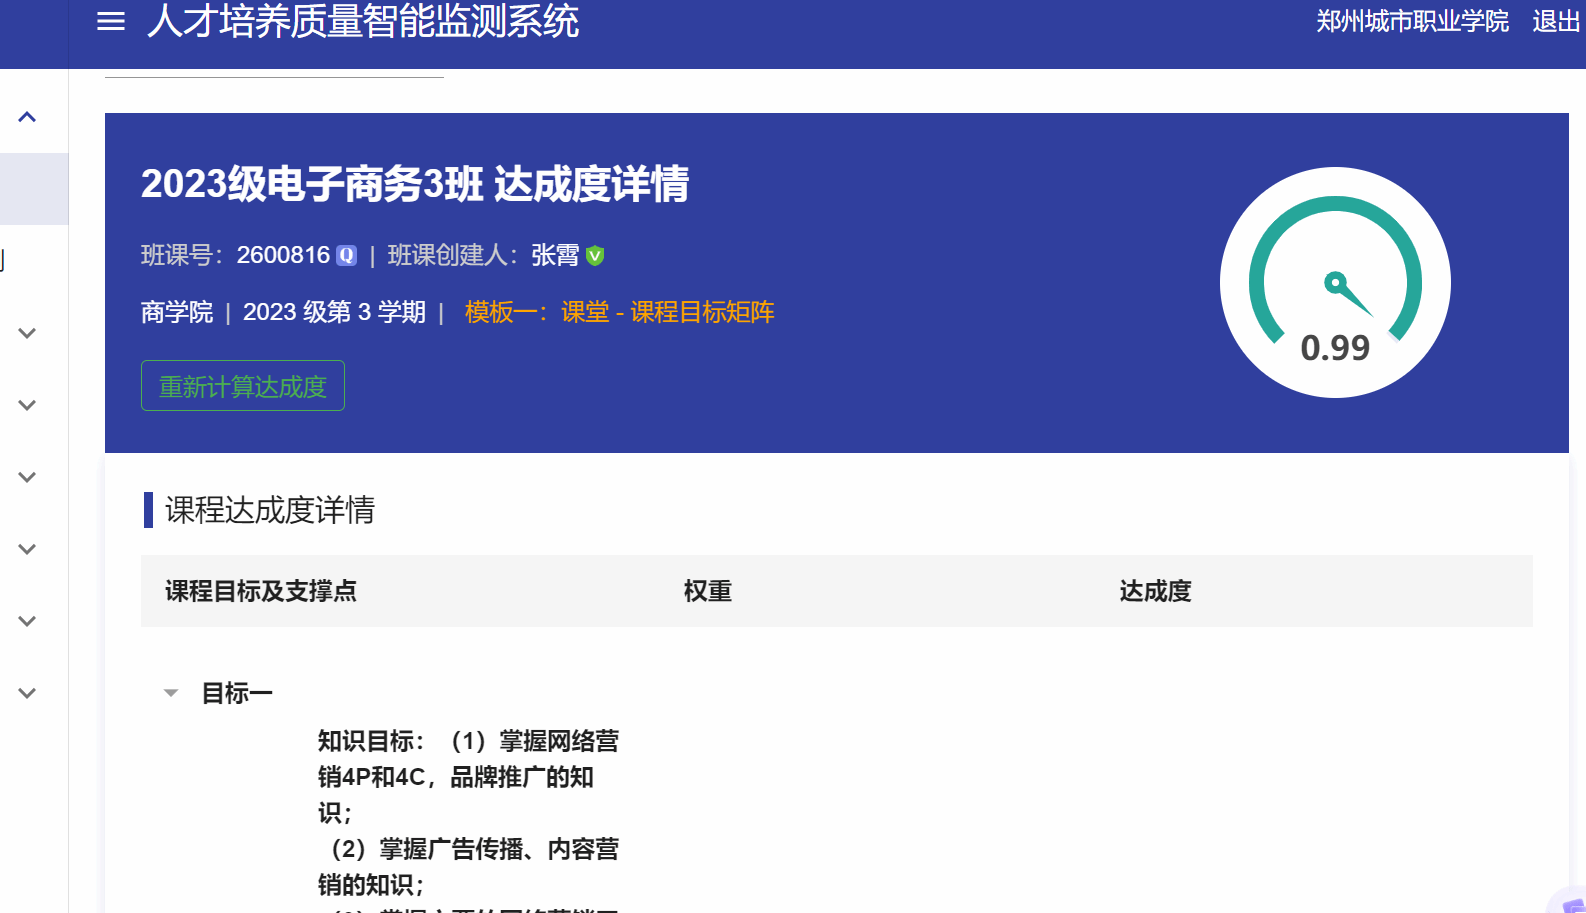Collapse the 目标一 row using its triangle
The width and height of the screenshot is (1586, 913).
[x=171, y=693]
